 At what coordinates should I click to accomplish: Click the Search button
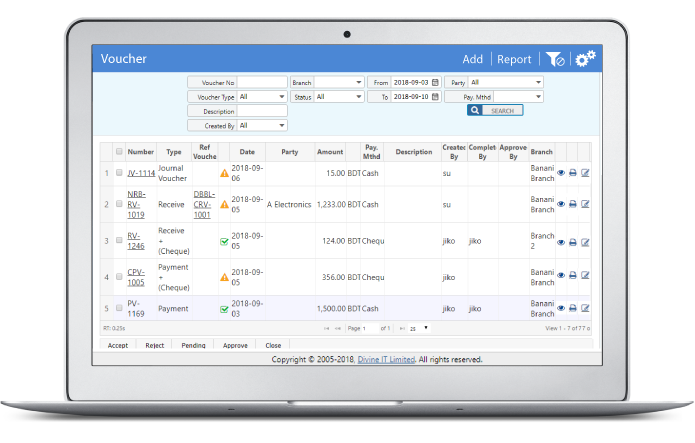[x=495, y=110]
